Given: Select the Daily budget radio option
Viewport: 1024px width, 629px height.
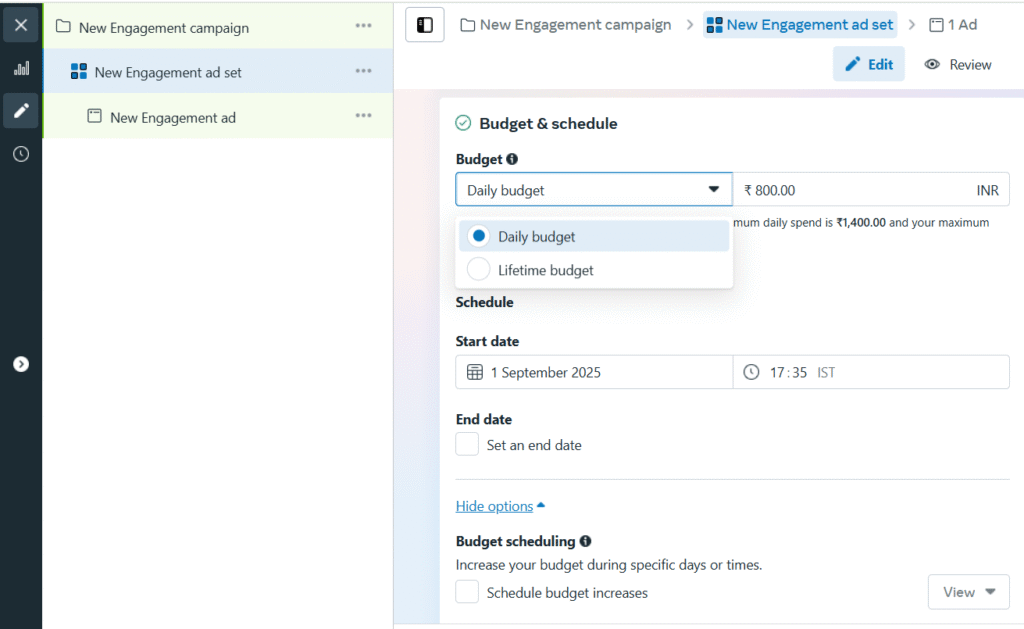Looking at the screenshot, I should coord(479,237).
